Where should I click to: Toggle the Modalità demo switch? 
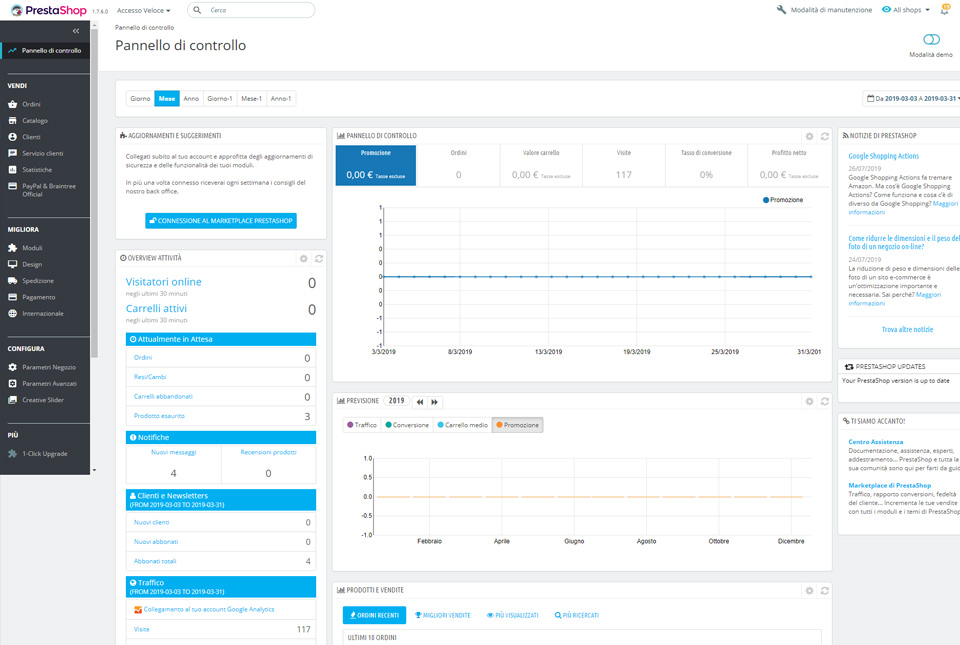pos(931,40)
